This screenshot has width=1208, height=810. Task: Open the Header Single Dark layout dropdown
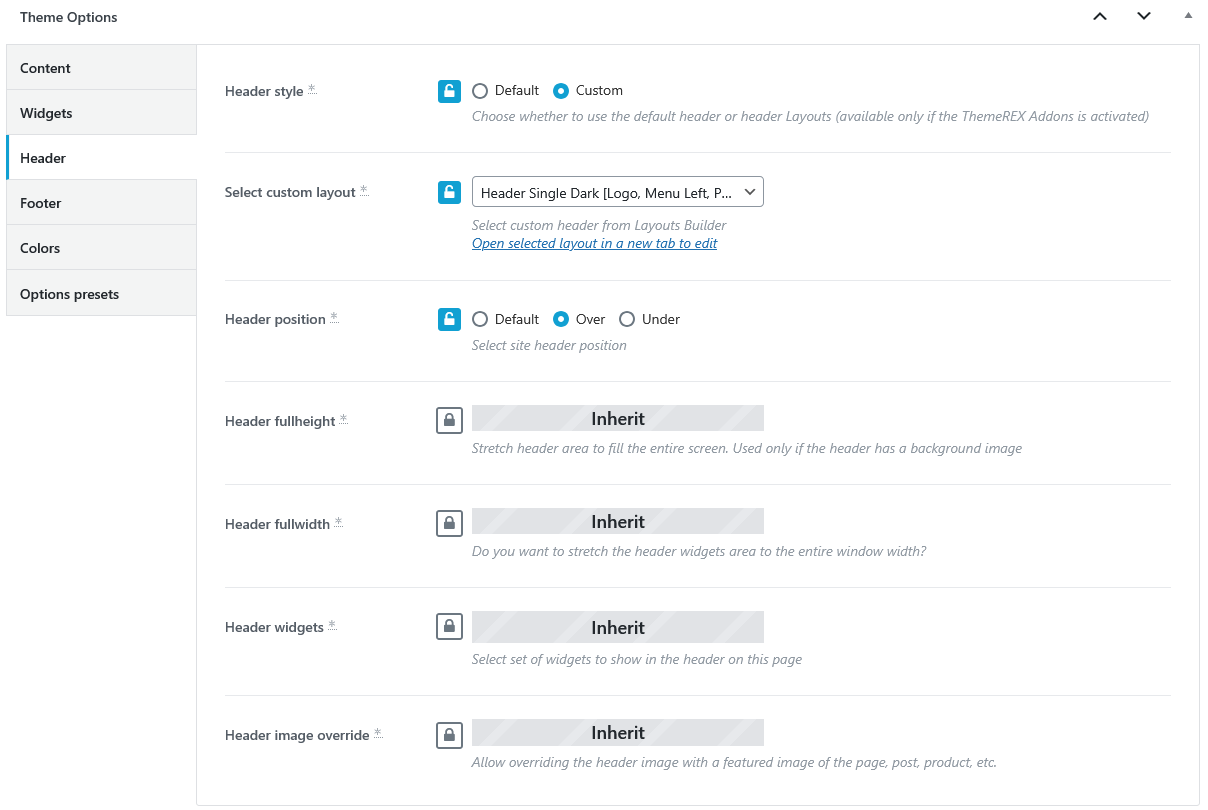(618, 192)
